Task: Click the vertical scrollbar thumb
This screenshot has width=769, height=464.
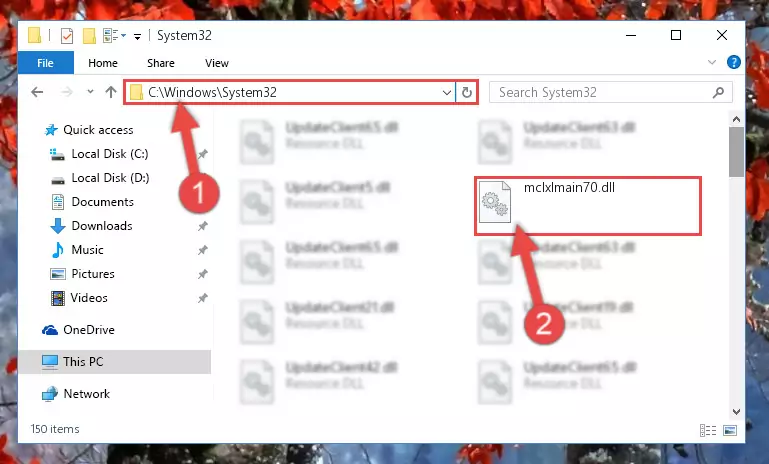Action: click(x=736, y=152)
